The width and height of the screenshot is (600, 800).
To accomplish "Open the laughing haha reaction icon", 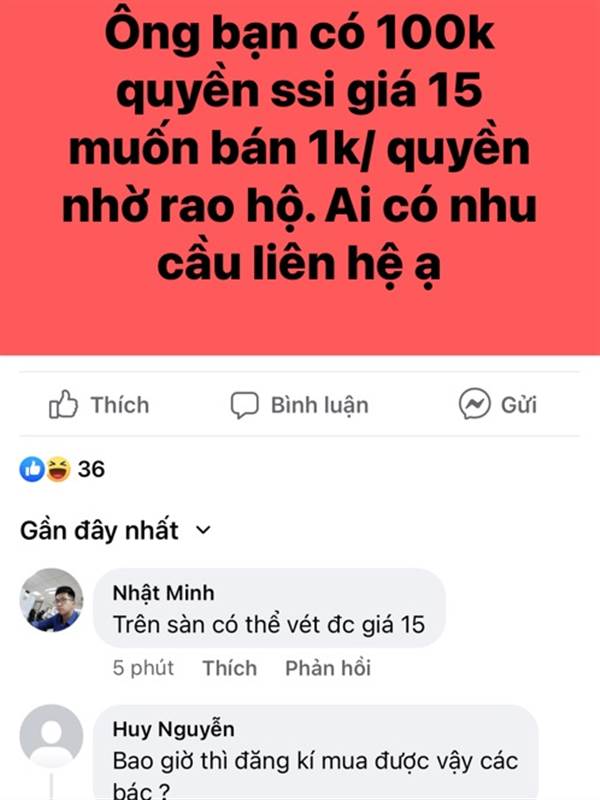I will (x=59, y=469).
